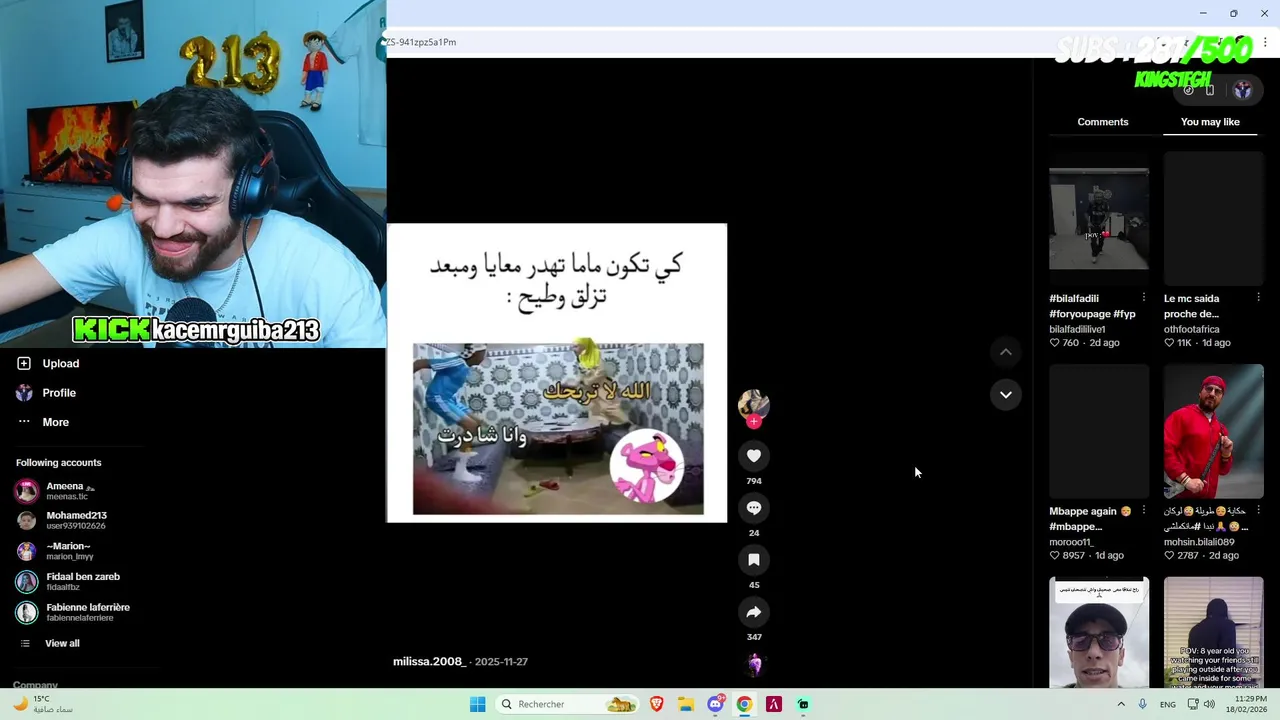
Task: Open options for the #bilalfadili video
Action: [1144, 298]
